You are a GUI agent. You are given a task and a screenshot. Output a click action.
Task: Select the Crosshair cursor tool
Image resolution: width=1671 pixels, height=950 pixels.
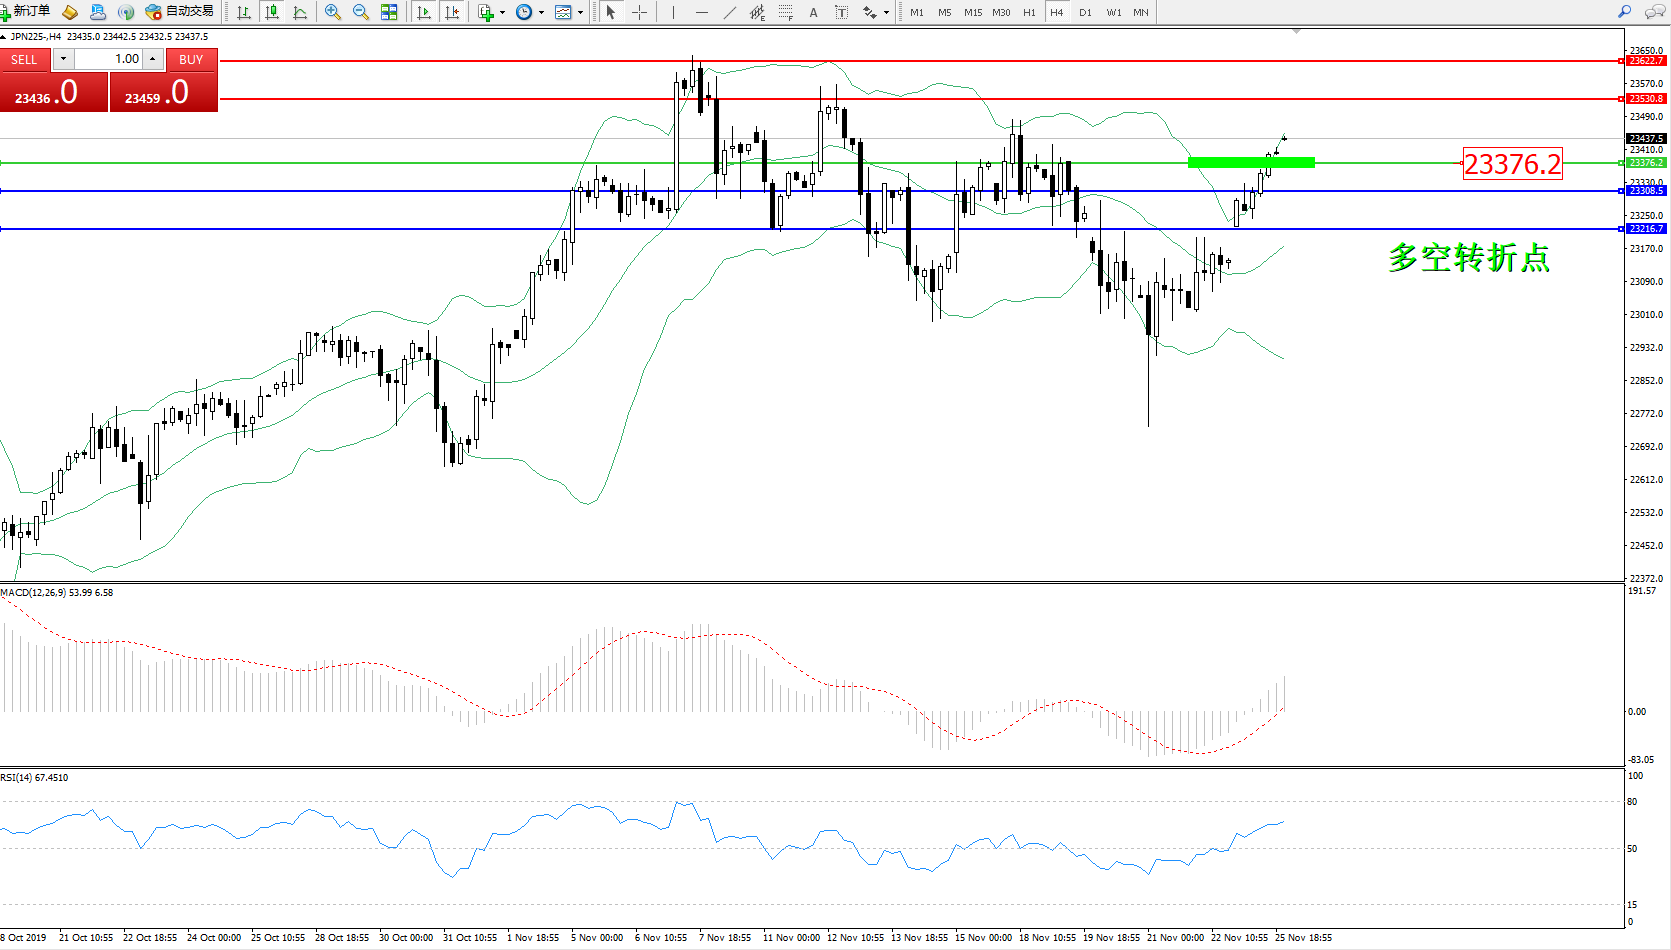pos(639,12)
